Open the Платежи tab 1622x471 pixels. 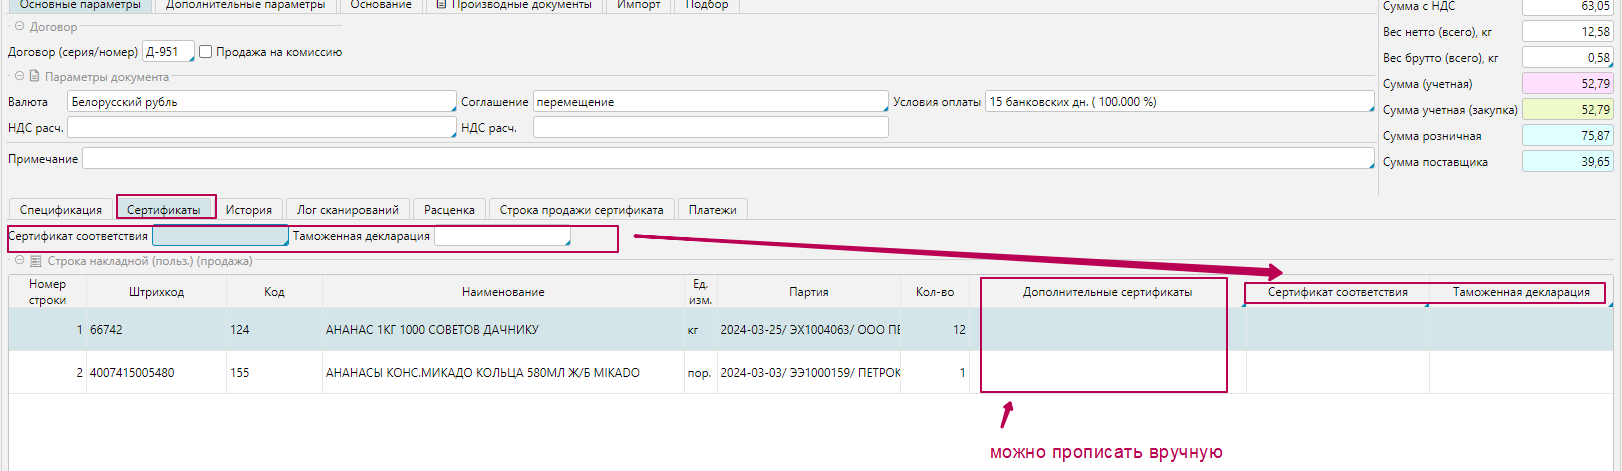712,210
